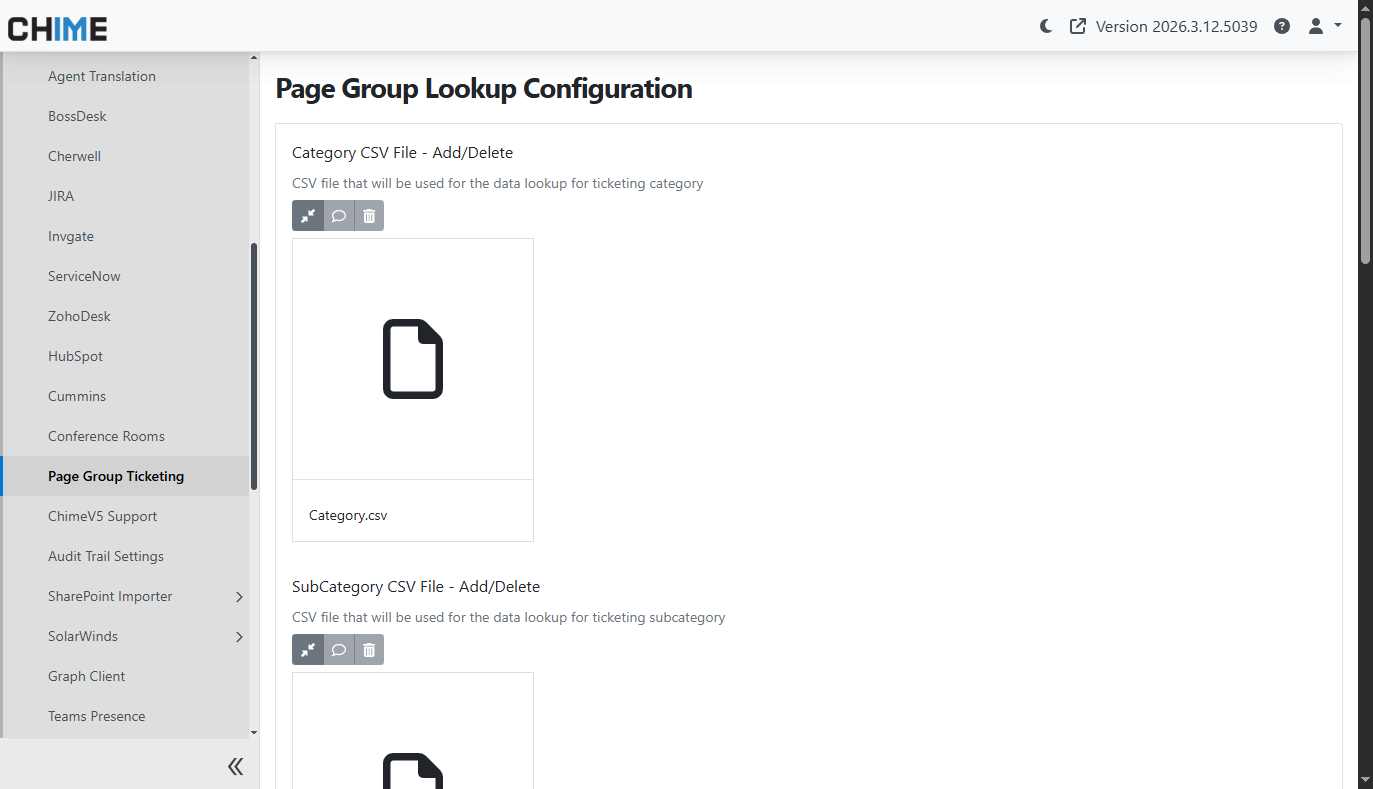This screenshot has width=1373, height=789.
Task: Go to Teams Presence settings
Action: click(97, 716)
